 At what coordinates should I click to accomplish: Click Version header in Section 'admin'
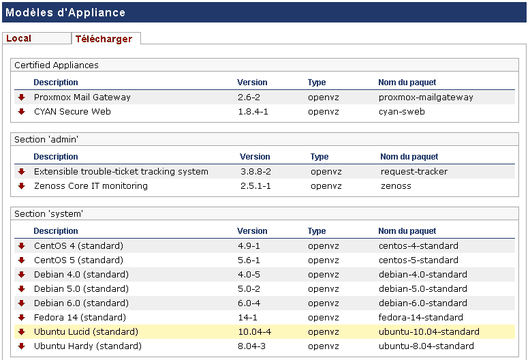pyautogui.click(x=255, y=157)
